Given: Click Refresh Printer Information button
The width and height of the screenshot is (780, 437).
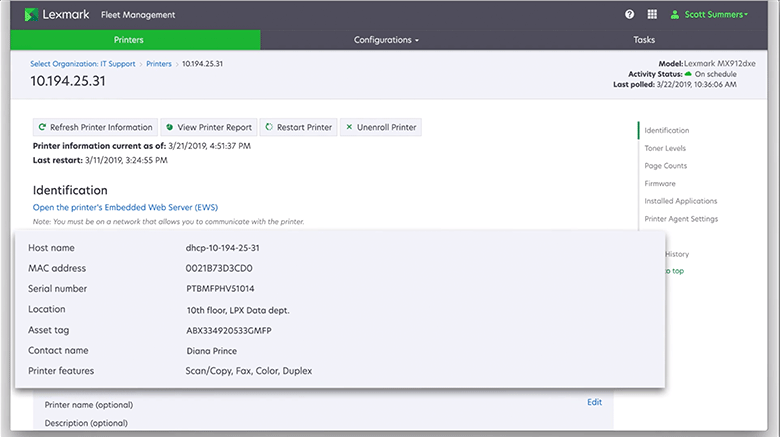Looking at the screenshot, I should [95, 127].
